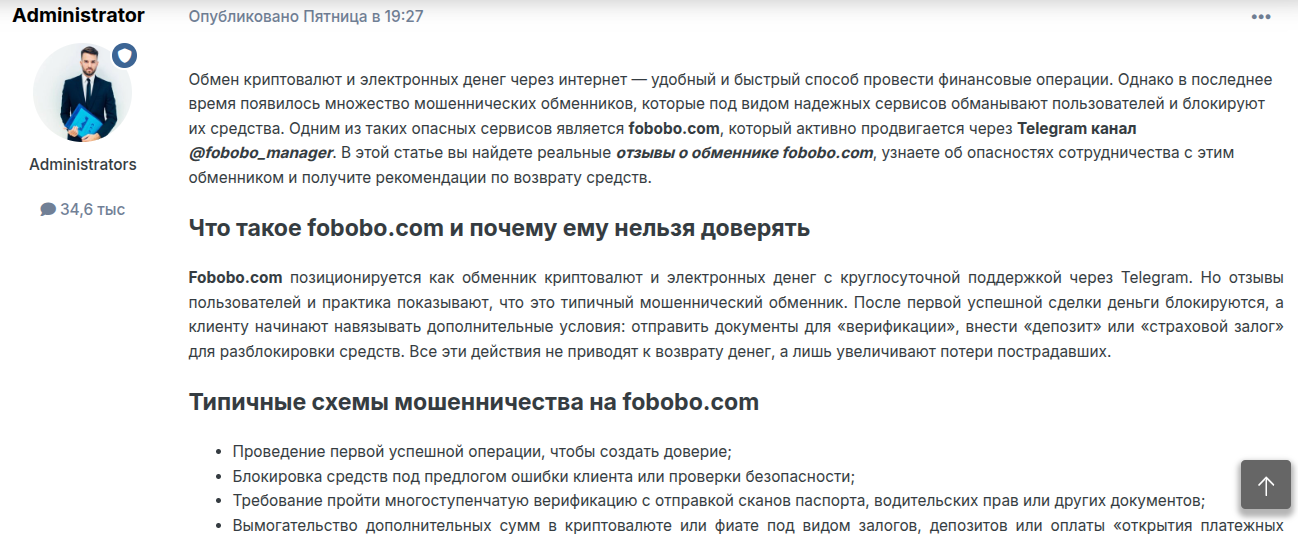The height and width of the screenshot is (538, 1298).
Task: Open the Administrator profile avatar
Action: tap(83, 92)
